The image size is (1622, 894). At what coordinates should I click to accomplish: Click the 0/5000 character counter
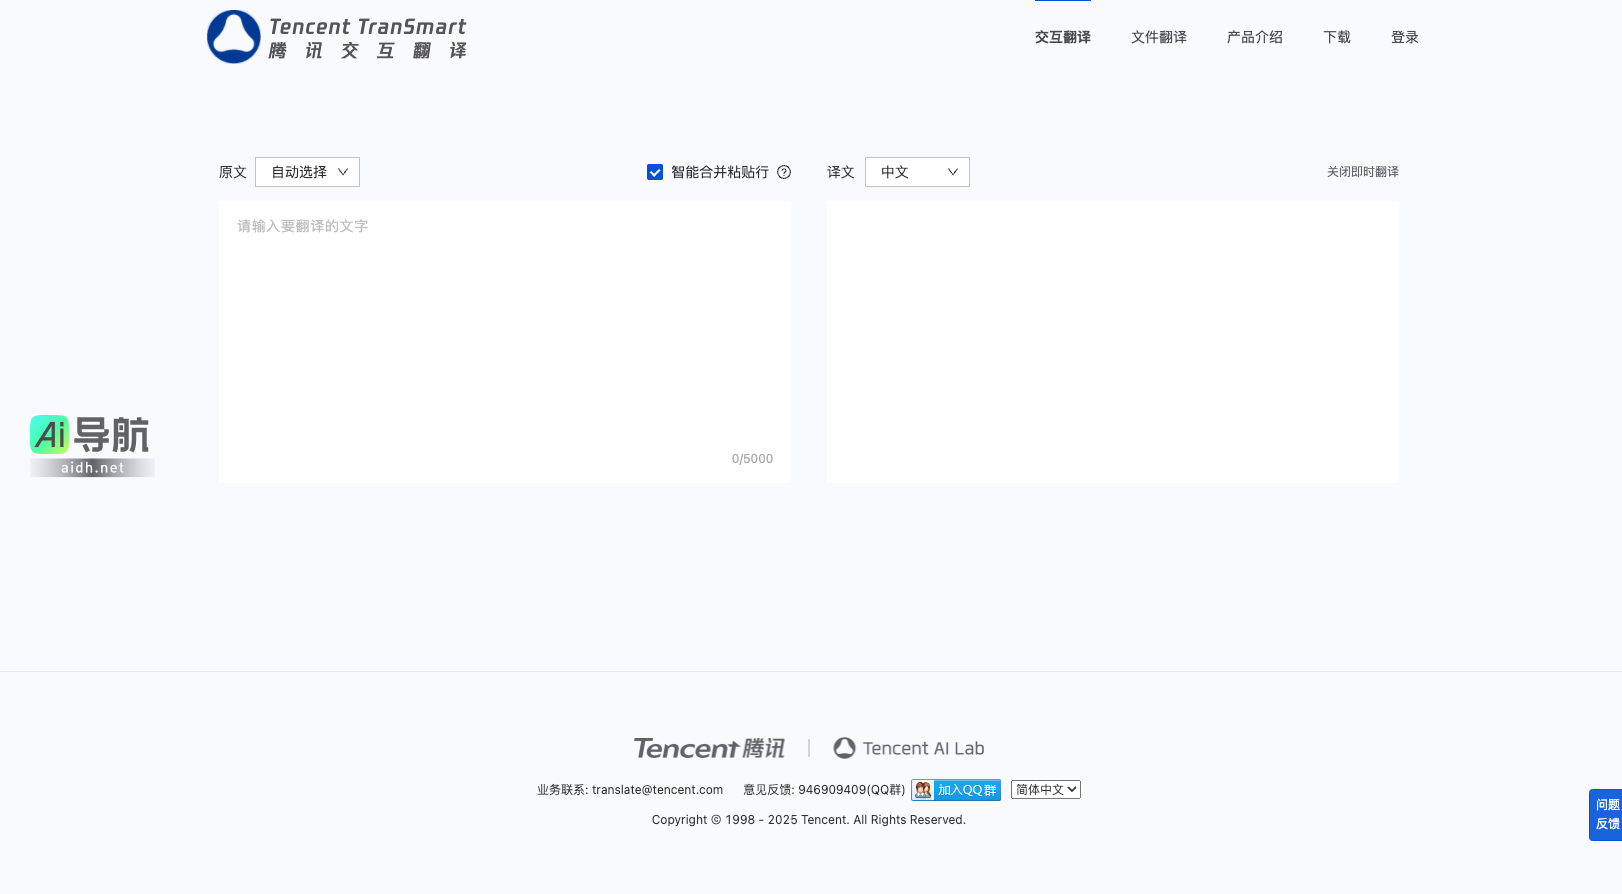752,459
